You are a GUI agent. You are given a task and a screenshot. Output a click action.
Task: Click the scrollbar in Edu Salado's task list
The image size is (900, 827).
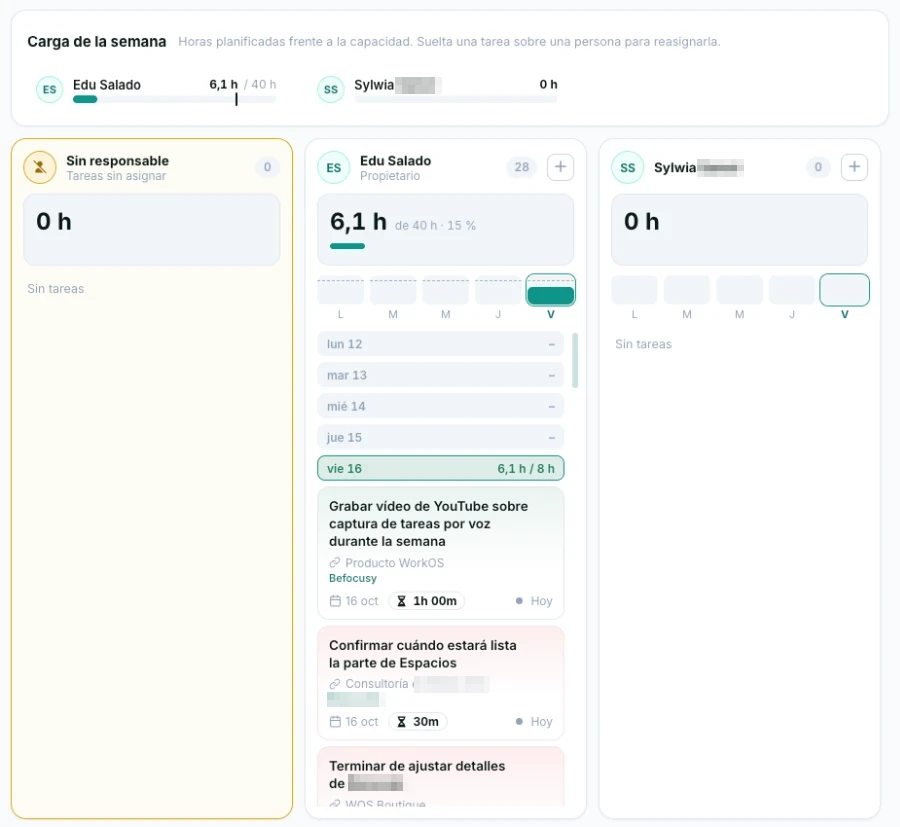tap(575, 360)
